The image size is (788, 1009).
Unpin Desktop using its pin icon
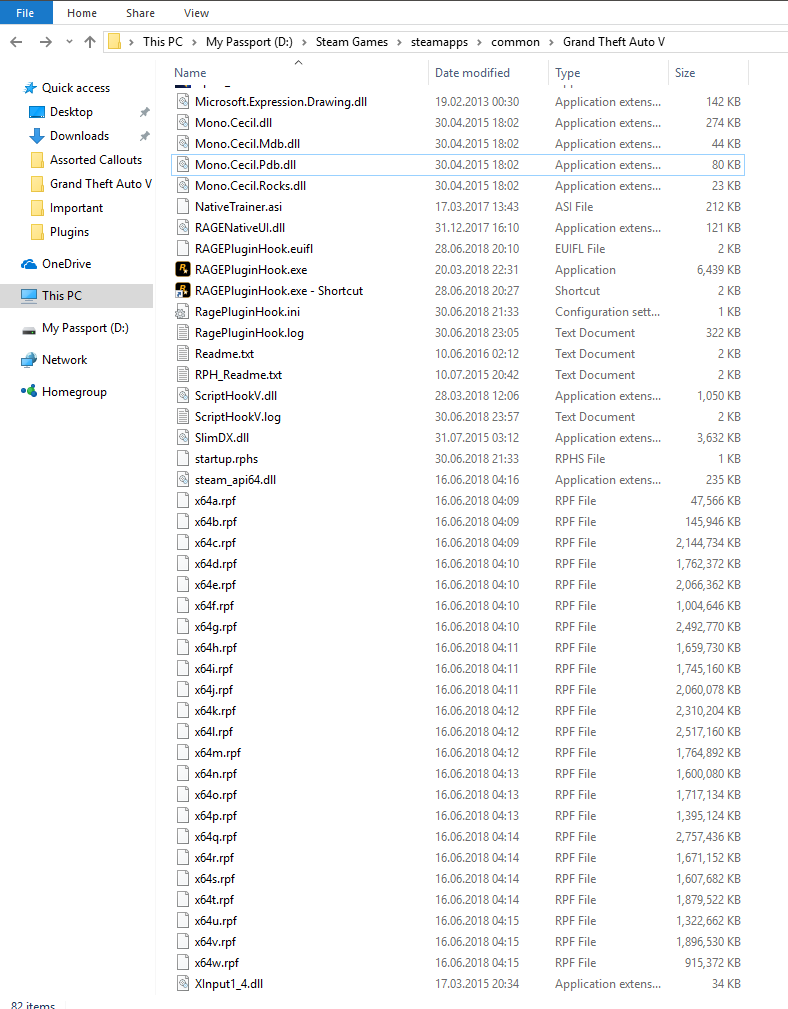(145, 112)
